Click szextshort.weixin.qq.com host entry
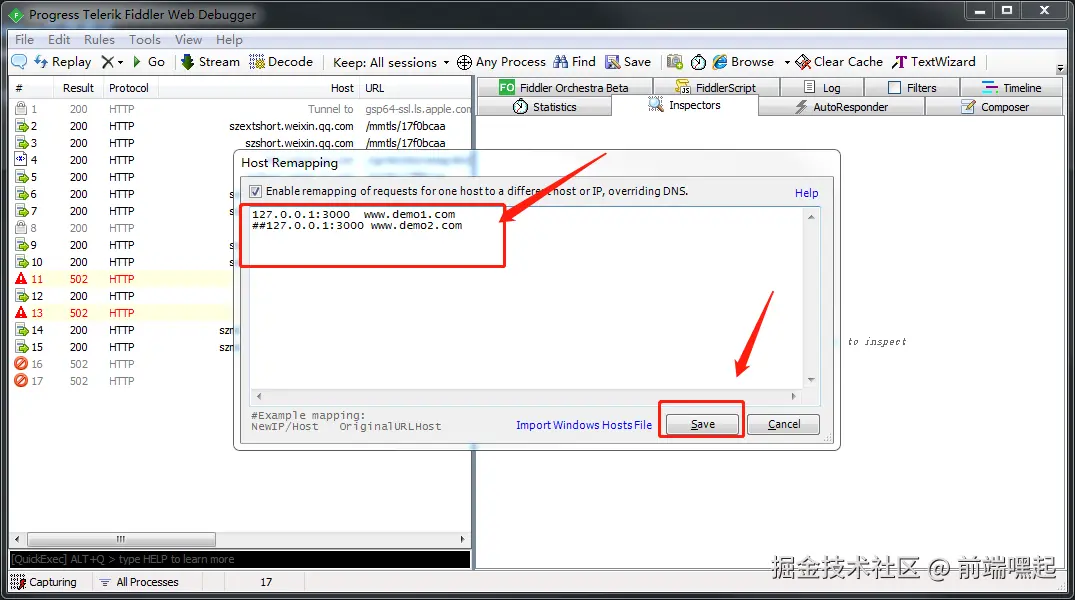 (x=291, y=126)
